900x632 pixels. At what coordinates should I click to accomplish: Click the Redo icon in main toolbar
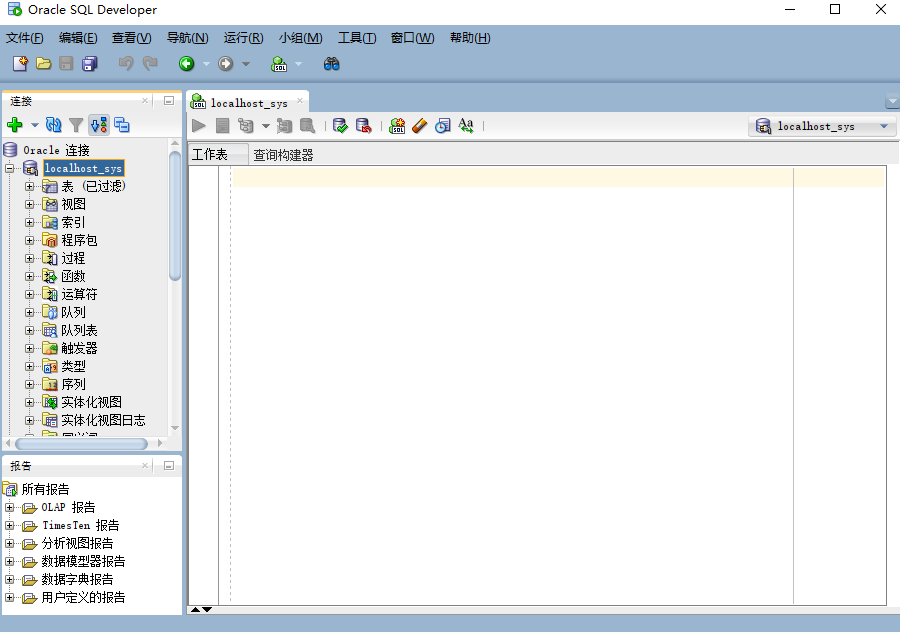[x=150, y=64]
